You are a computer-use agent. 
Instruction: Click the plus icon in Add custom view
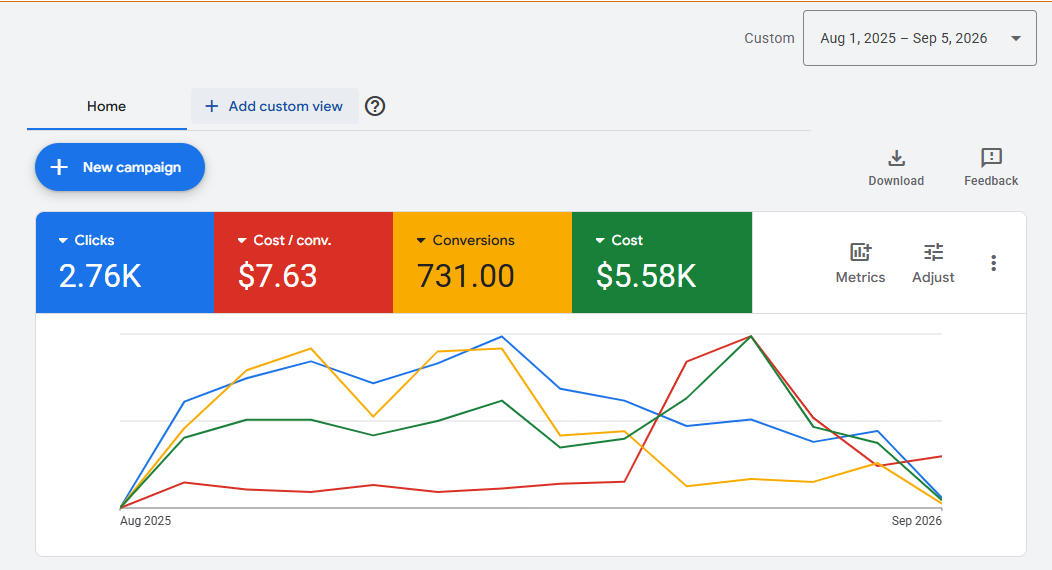(211, 106)
